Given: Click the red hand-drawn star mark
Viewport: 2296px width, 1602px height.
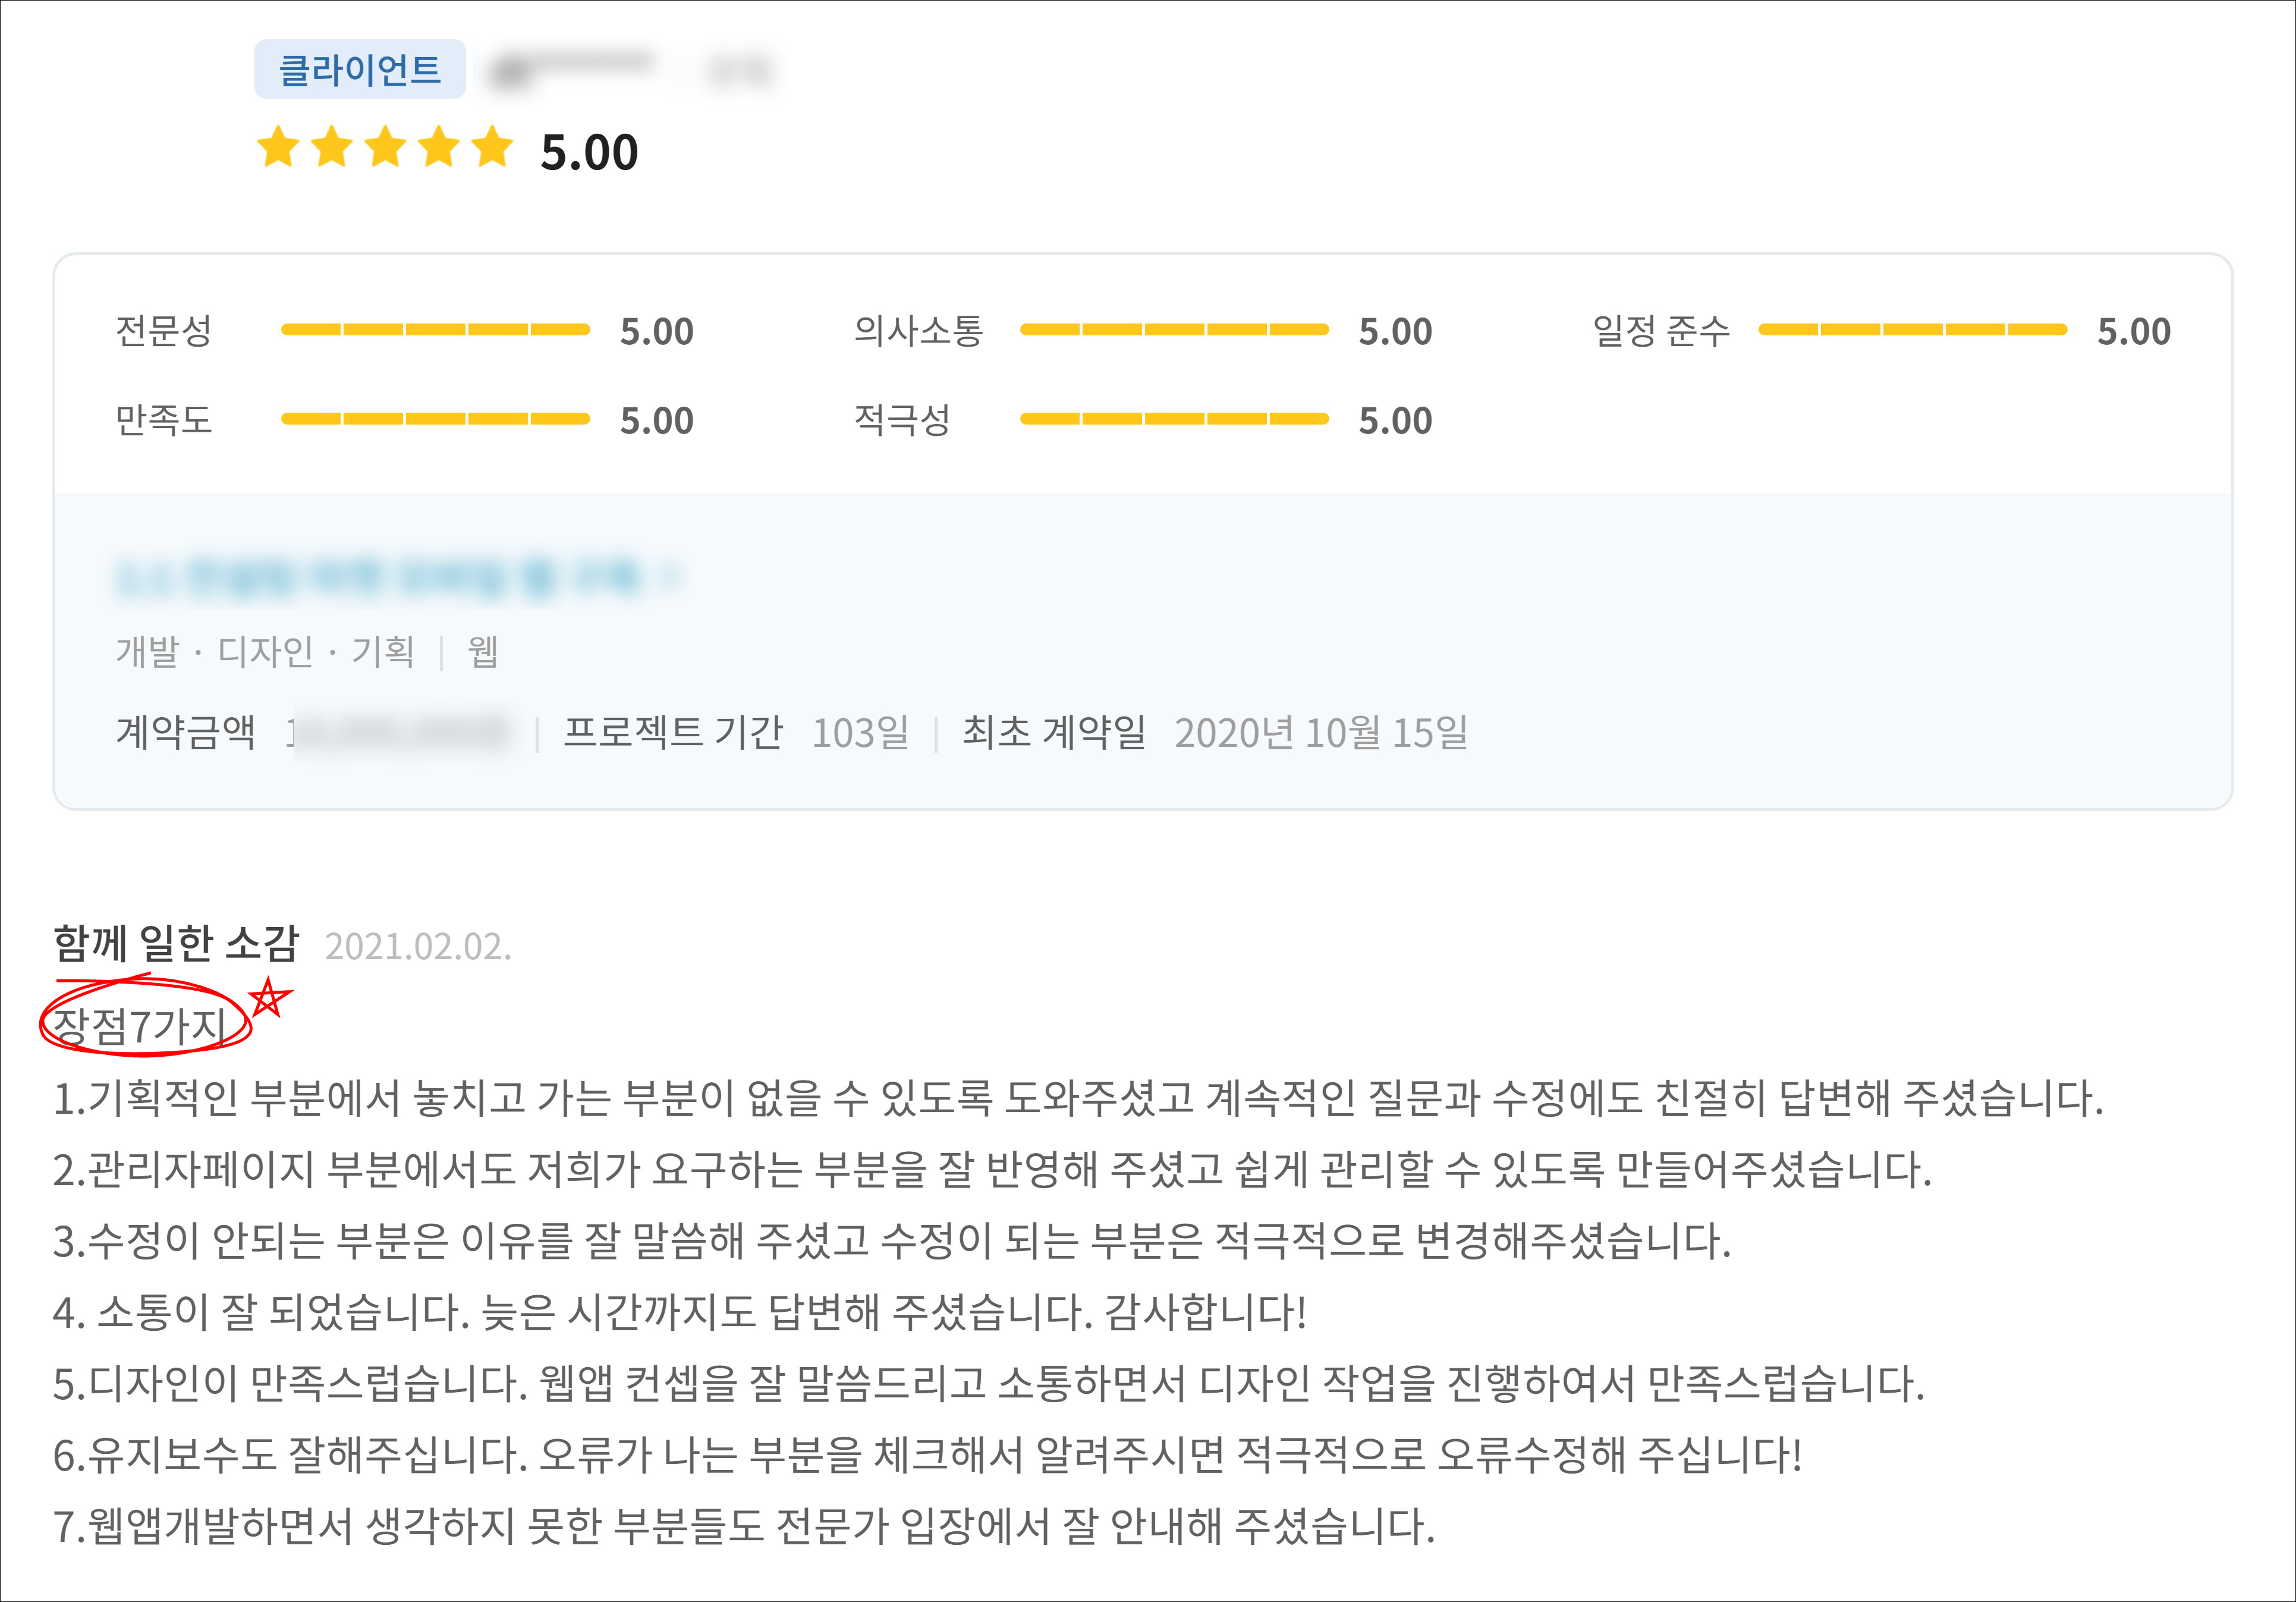Looking at the screenshot, I should (268, 997).
